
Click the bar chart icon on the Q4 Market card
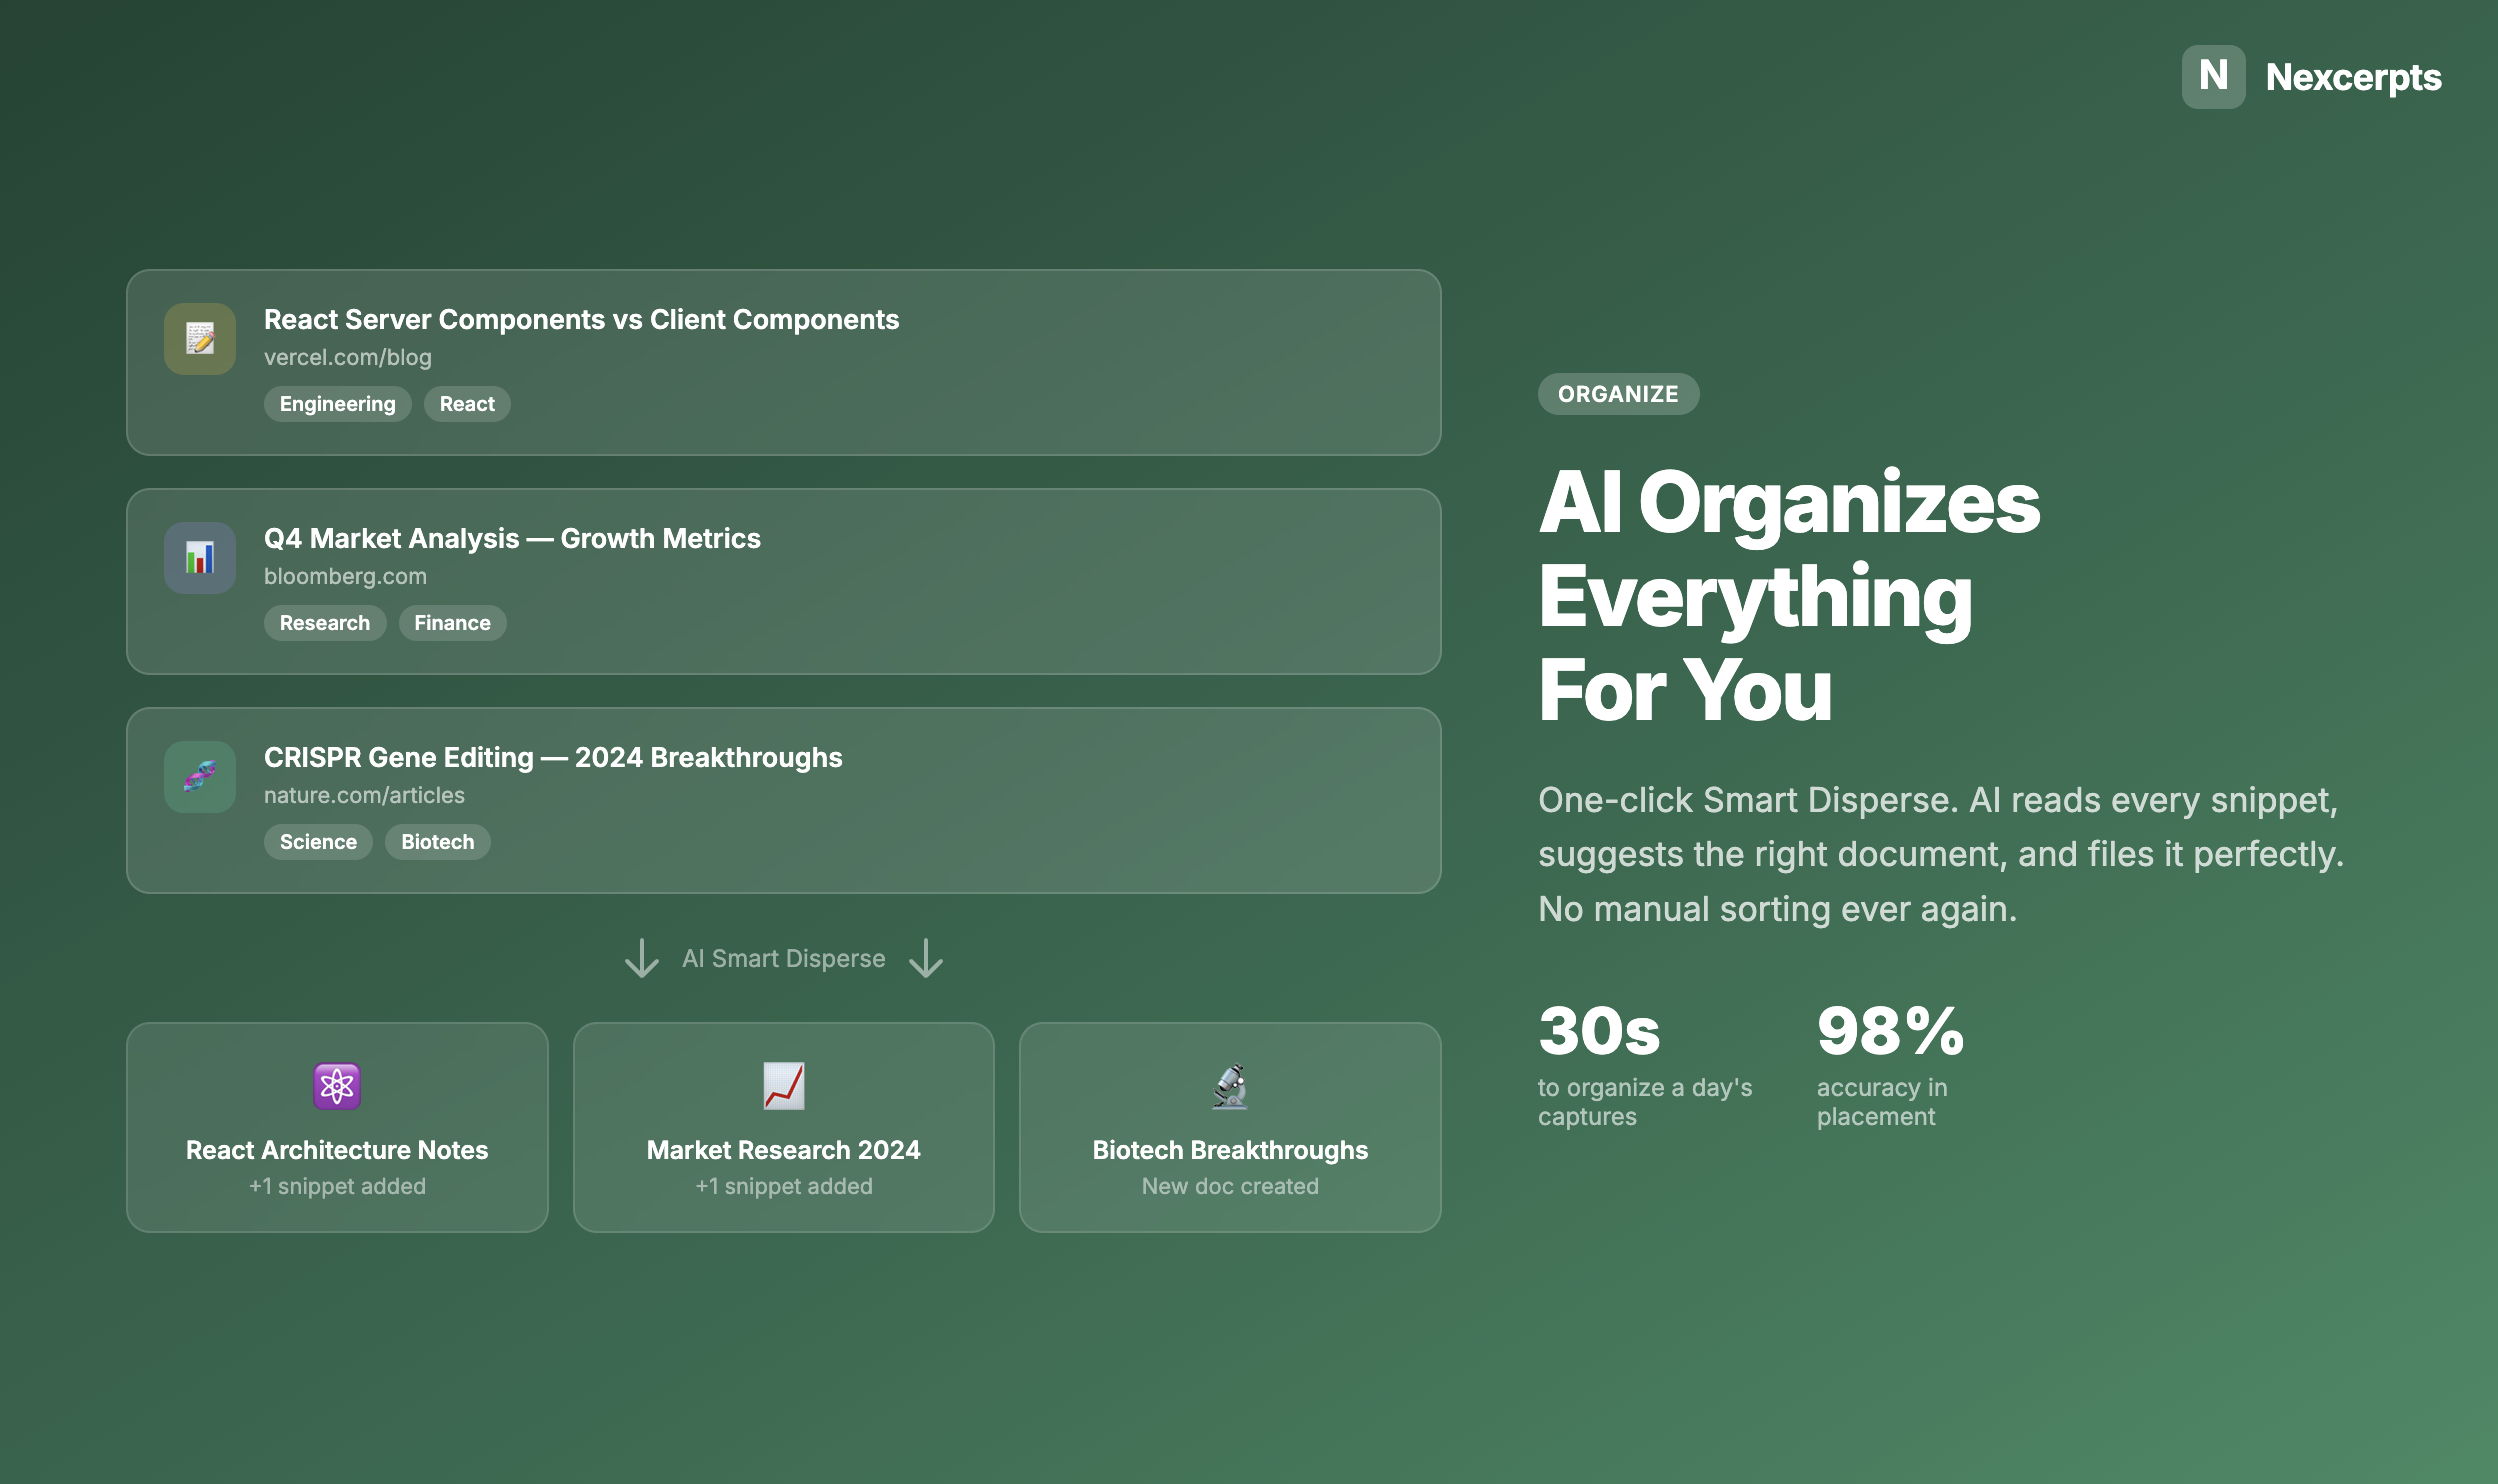200,558
